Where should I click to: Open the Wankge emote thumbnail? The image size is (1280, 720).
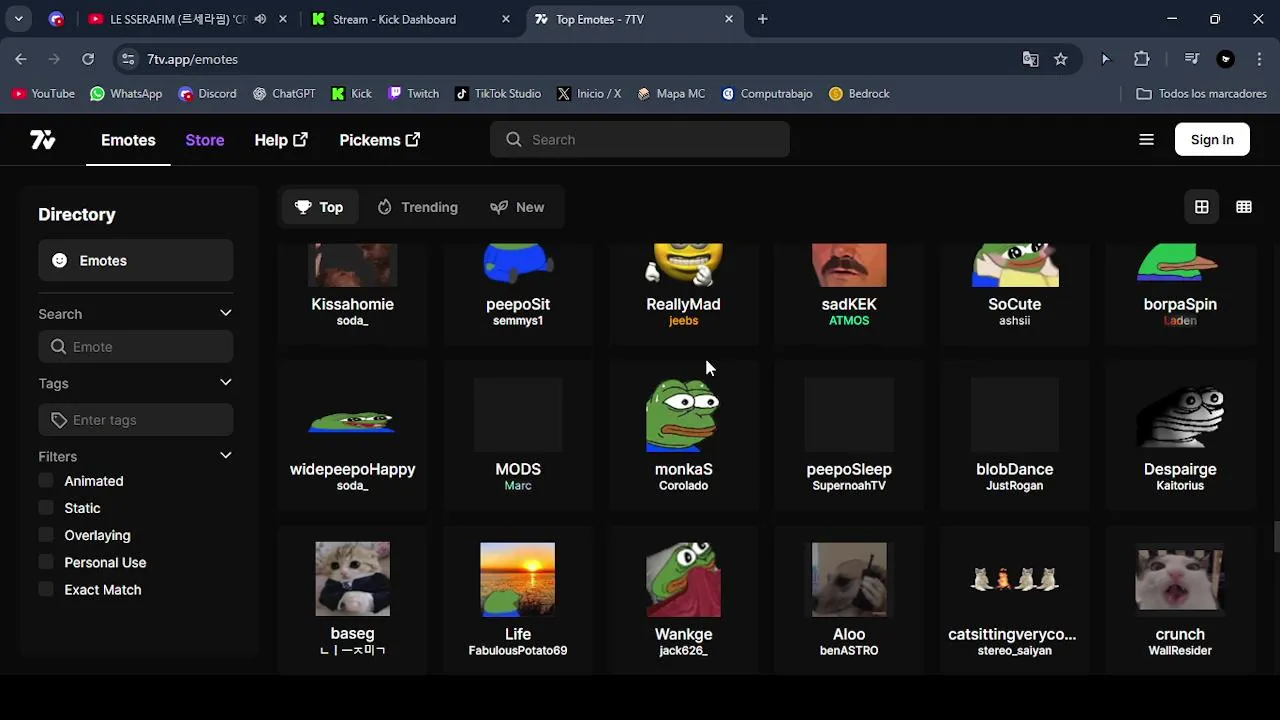pos(683,579)
